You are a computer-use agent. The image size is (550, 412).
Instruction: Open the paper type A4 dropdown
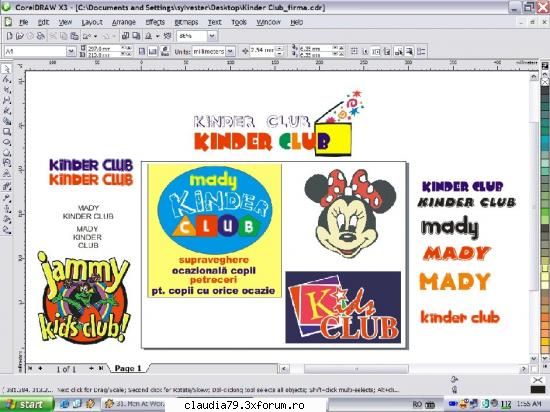tap(71, 52)
